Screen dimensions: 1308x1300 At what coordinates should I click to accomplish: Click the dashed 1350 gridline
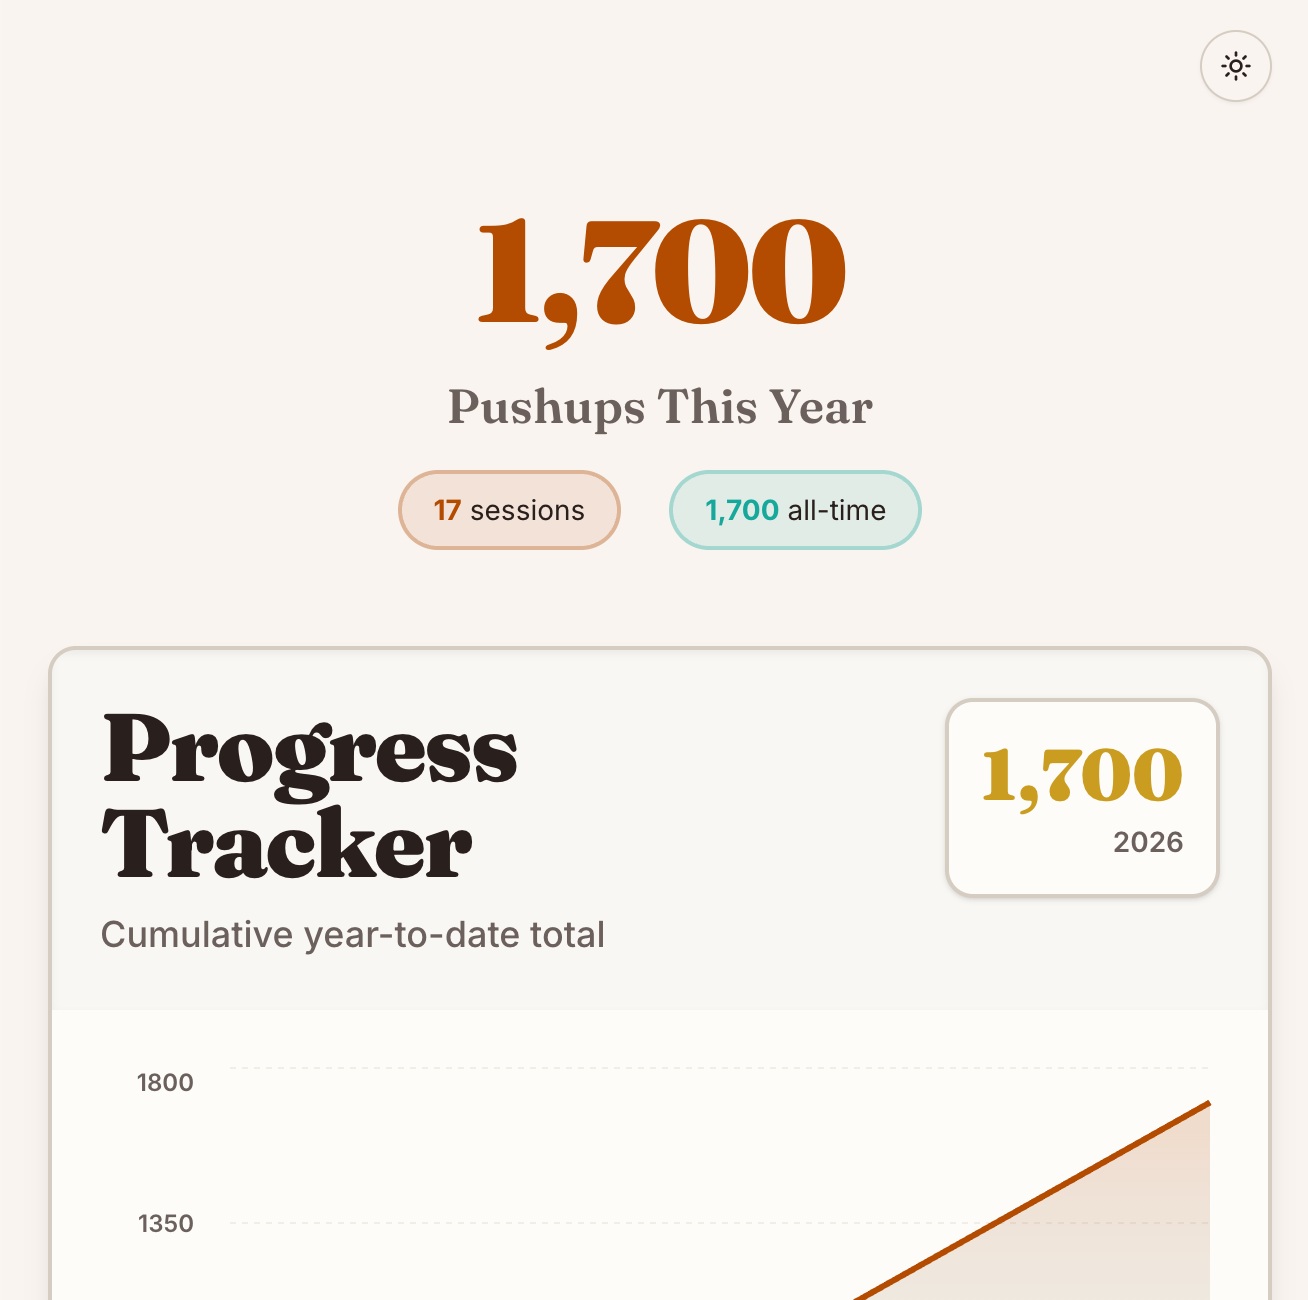(x=500, y=1223)
